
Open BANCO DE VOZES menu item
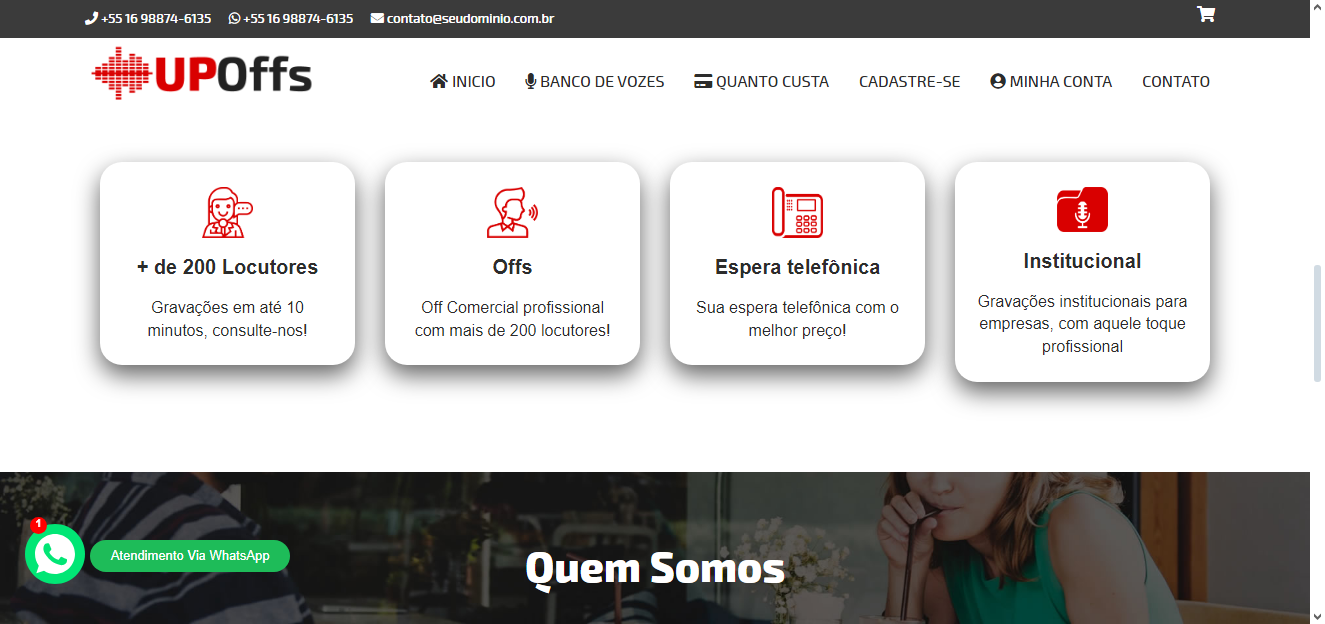(595, 82)
